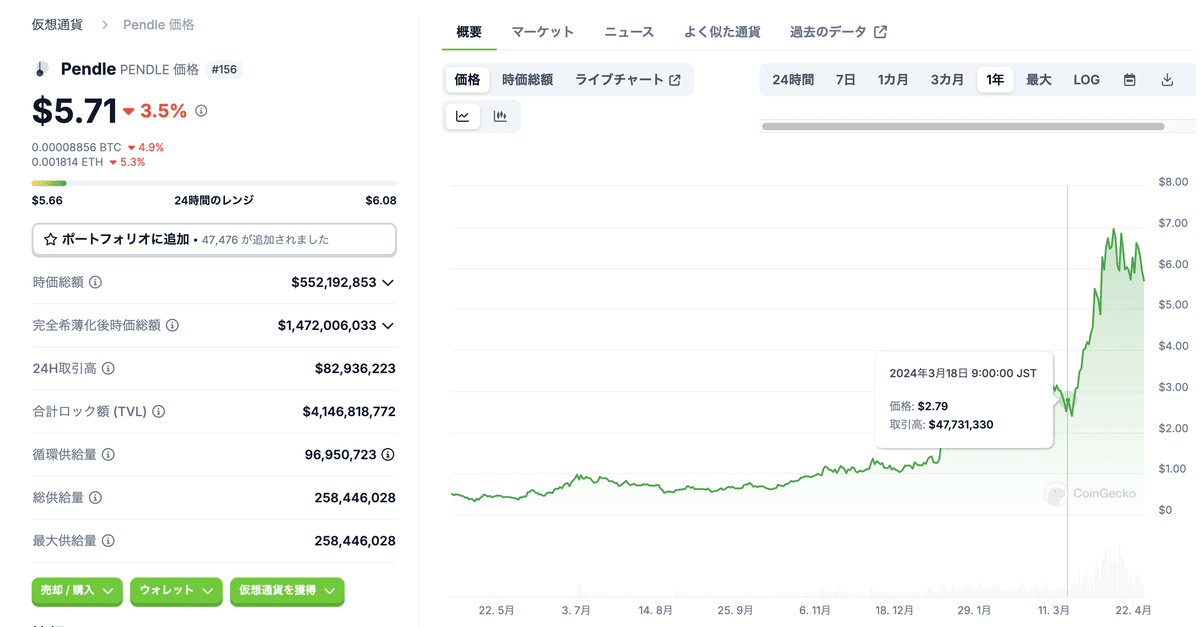Select 価格 chart mode
1200x627 pixels.
(467, 80)
